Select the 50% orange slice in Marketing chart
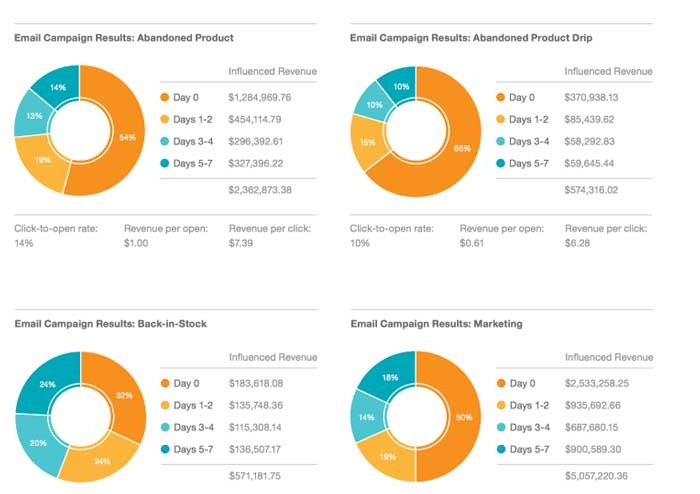The width and height of the screenshot is (700, 494). [x=464, y=417]
